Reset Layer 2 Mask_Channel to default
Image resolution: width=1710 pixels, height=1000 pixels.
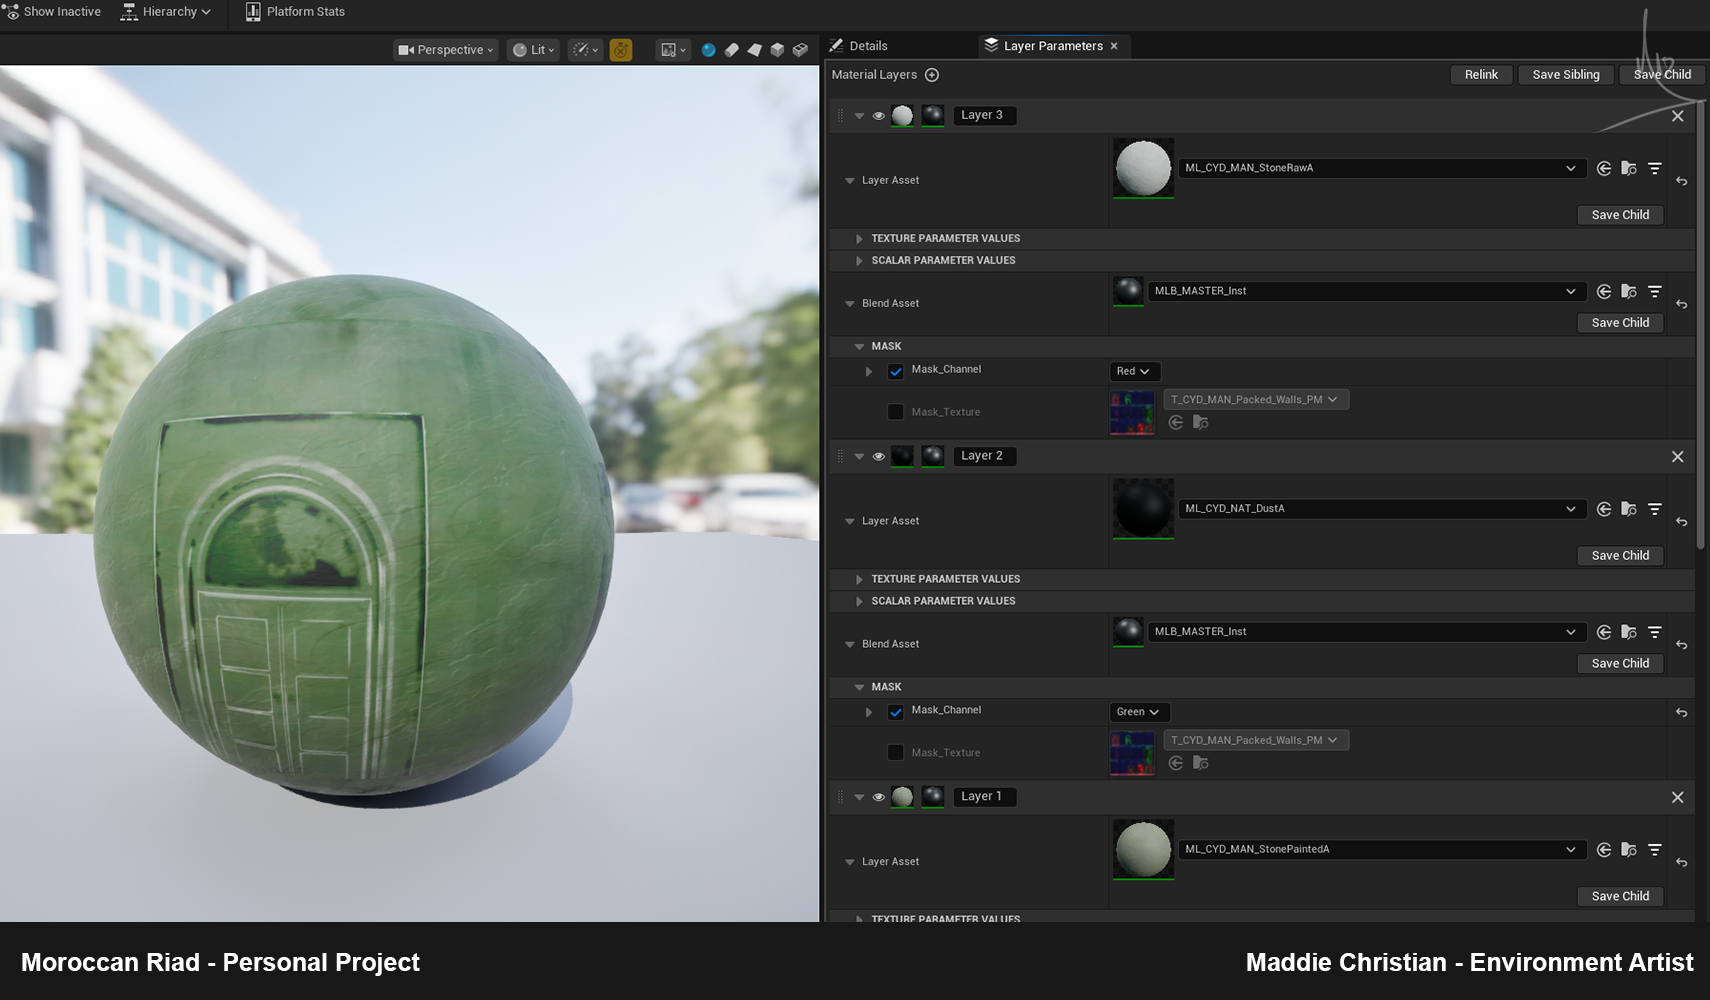pos(1682,712)
